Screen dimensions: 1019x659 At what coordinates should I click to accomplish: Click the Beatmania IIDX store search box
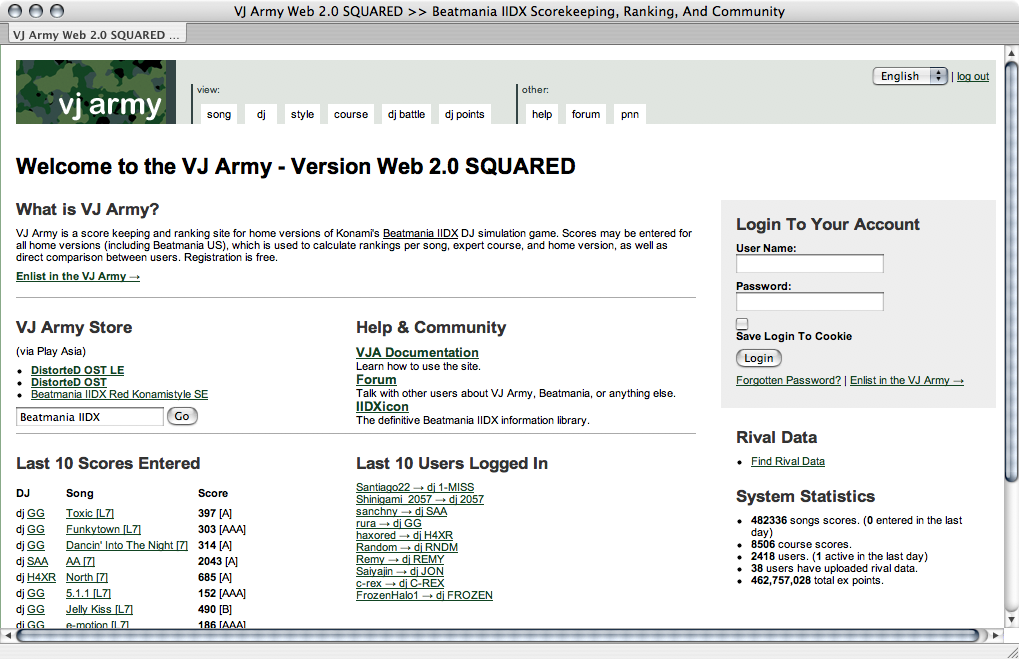pos(89,417)
